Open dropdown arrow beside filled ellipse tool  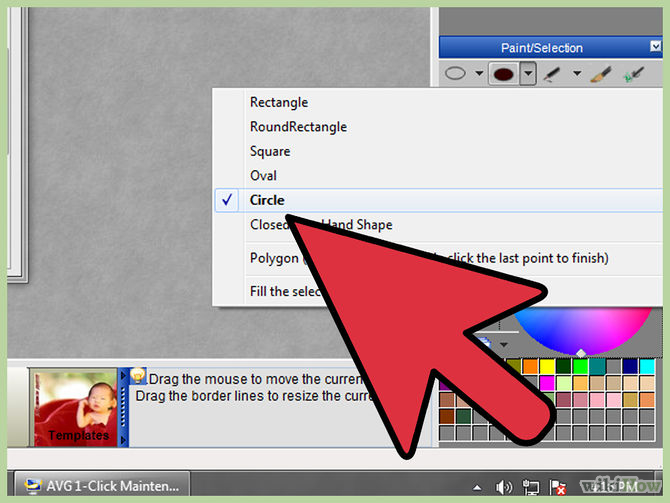coord(529,74)
